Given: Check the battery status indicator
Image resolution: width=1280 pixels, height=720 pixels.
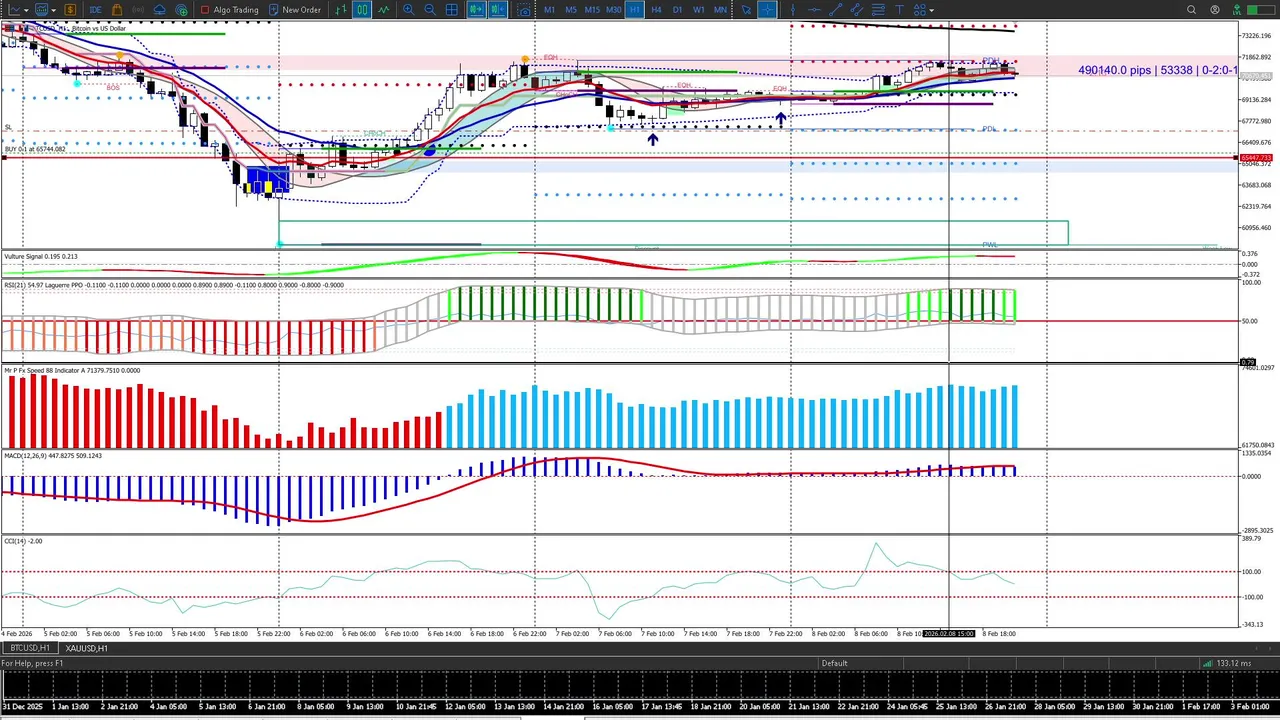Looking at the screenshot, I should tap(1259, 10).
